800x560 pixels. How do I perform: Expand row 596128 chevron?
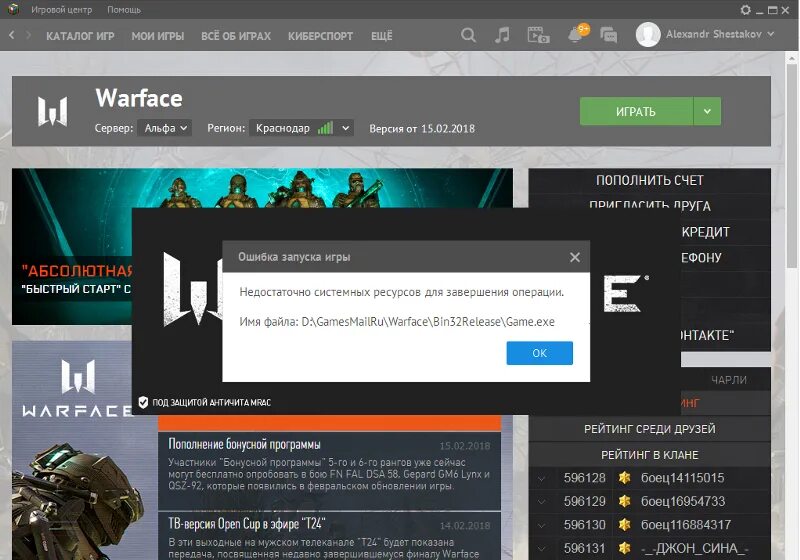(x=541, y=478)
